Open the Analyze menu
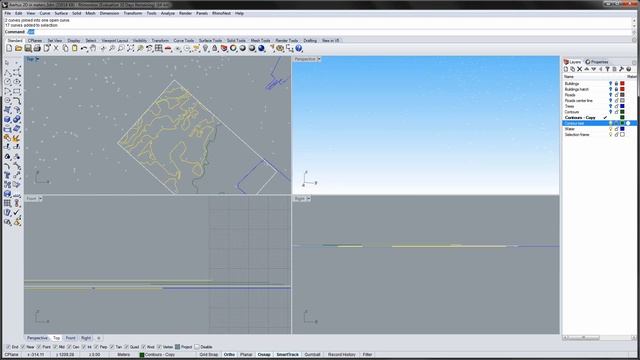The height and width of the screenshot is (360, 640). (167, 13)
